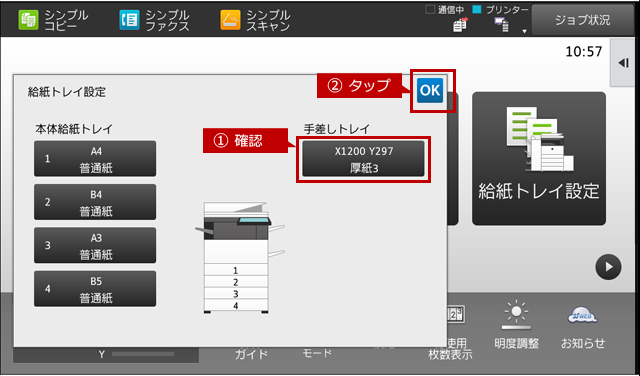The width and height of the screenshot is (640, 376).
Task: Open Simple Copy (シンプルコピー) mode
Action: point(53,20)
